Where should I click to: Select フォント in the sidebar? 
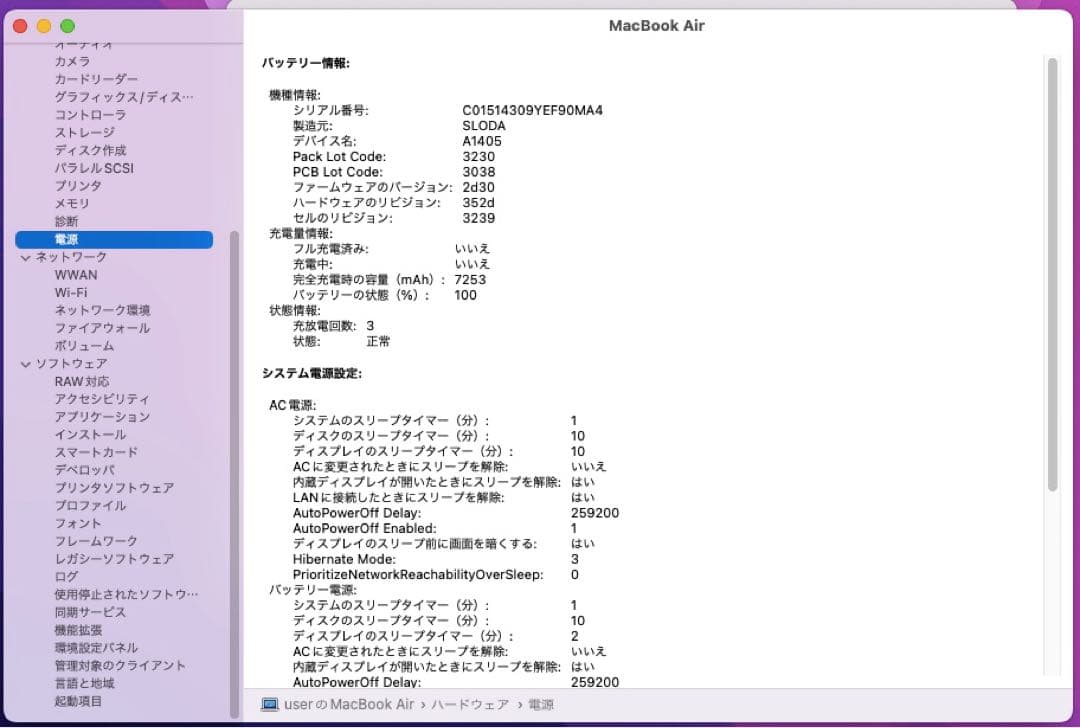point(78,523)
